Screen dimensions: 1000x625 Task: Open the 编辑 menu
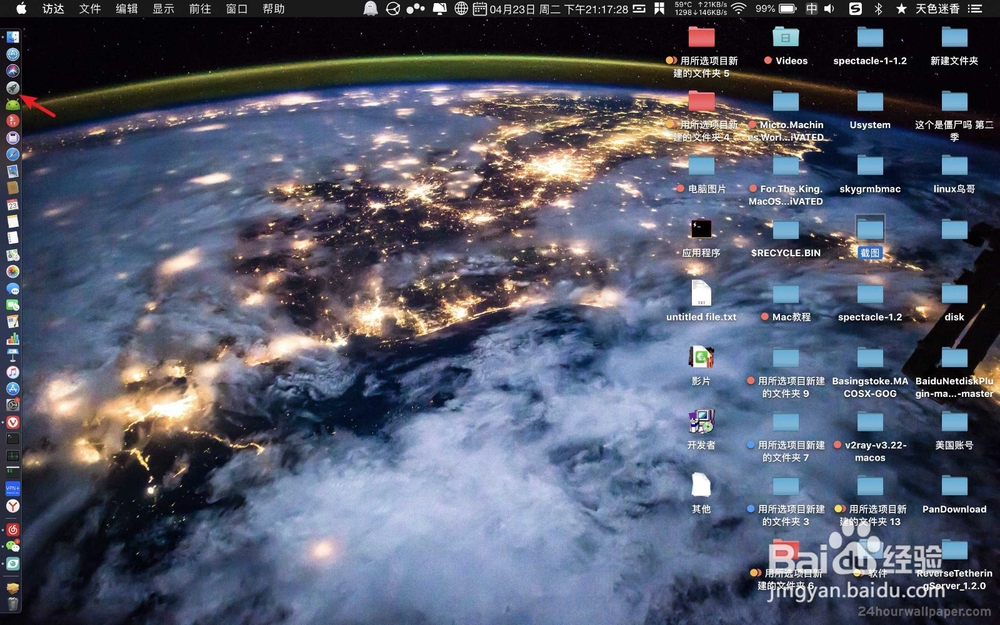(x=125, y=11)
